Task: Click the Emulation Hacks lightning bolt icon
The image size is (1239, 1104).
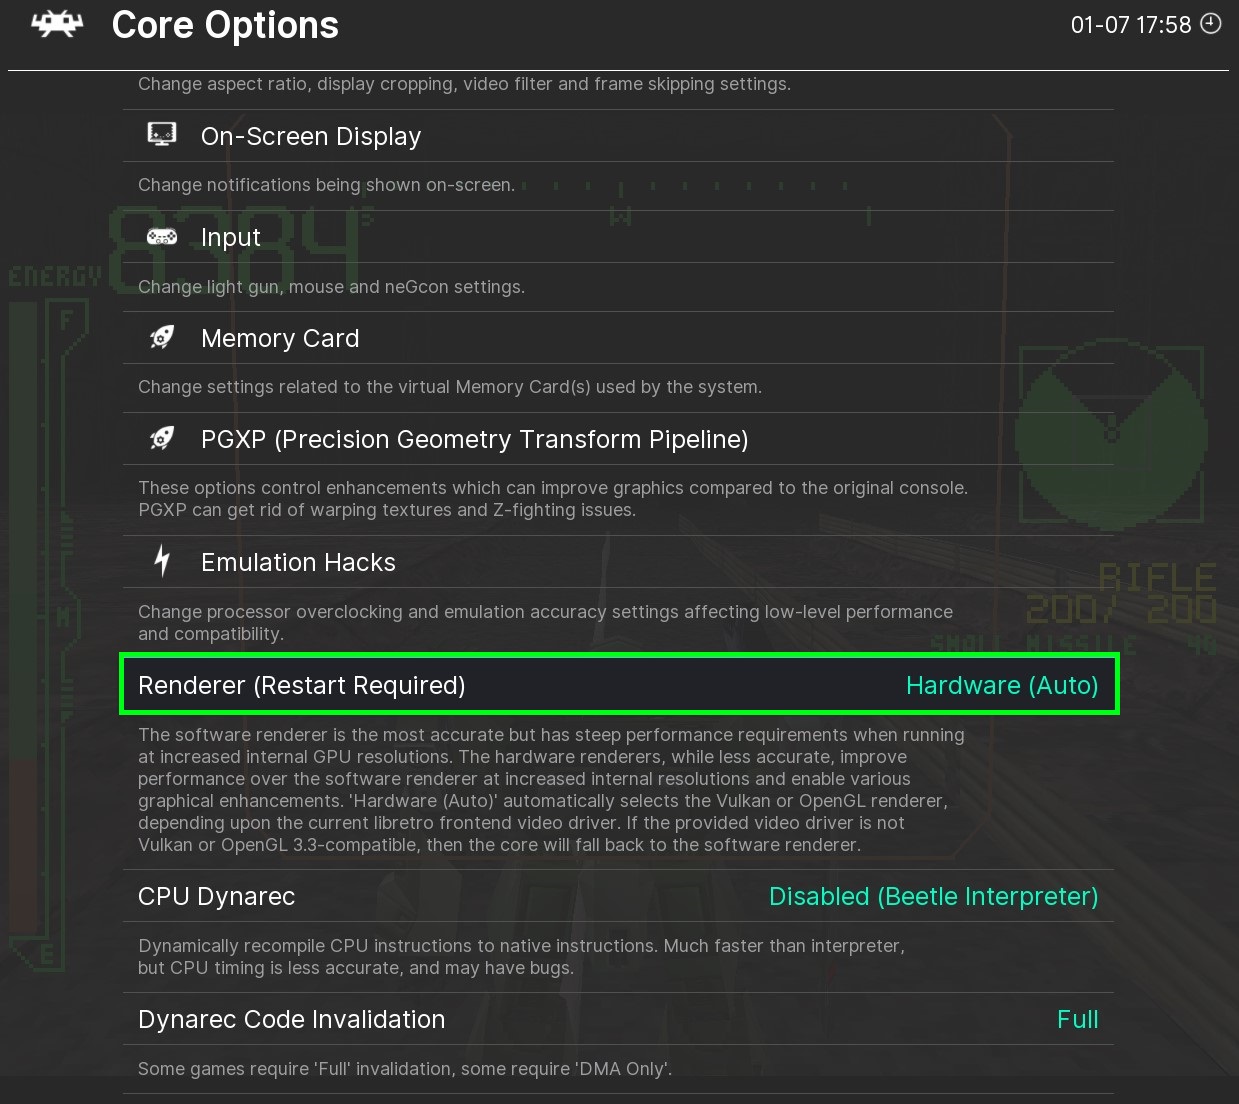Action: (162, 561)
